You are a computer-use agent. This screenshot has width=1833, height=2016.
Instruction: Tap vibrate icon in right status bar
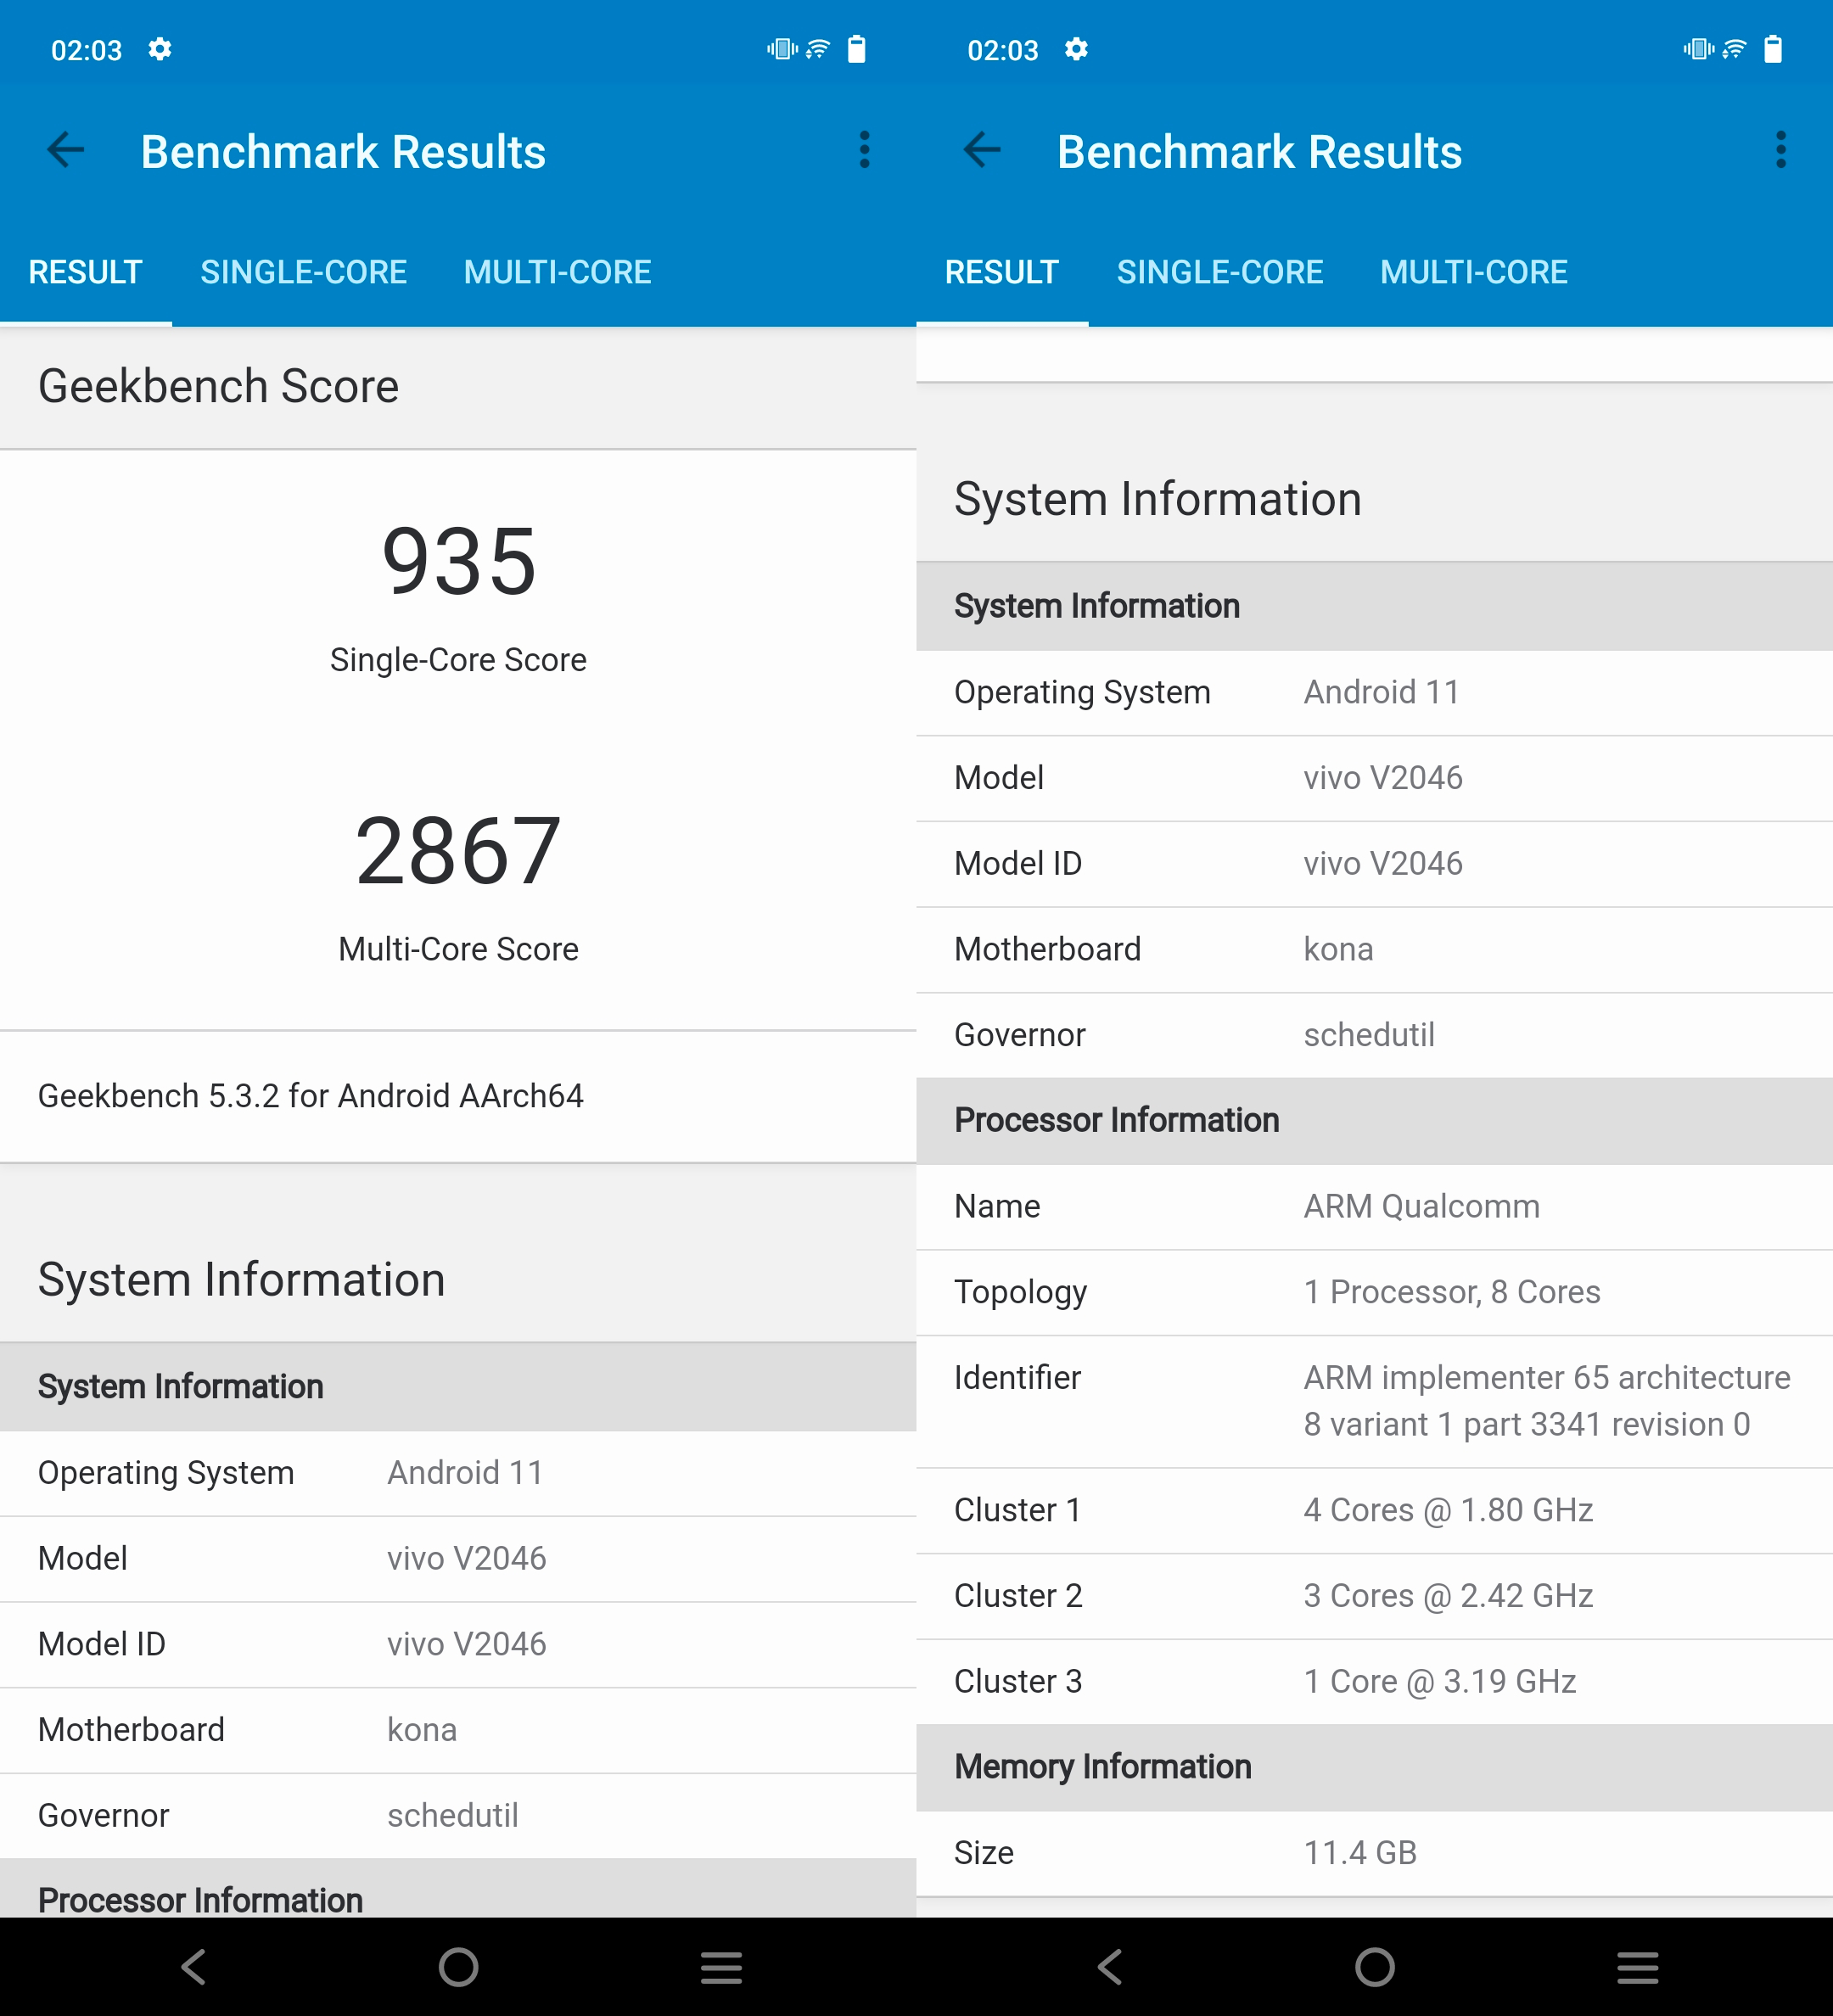(x=1698, y=49)
